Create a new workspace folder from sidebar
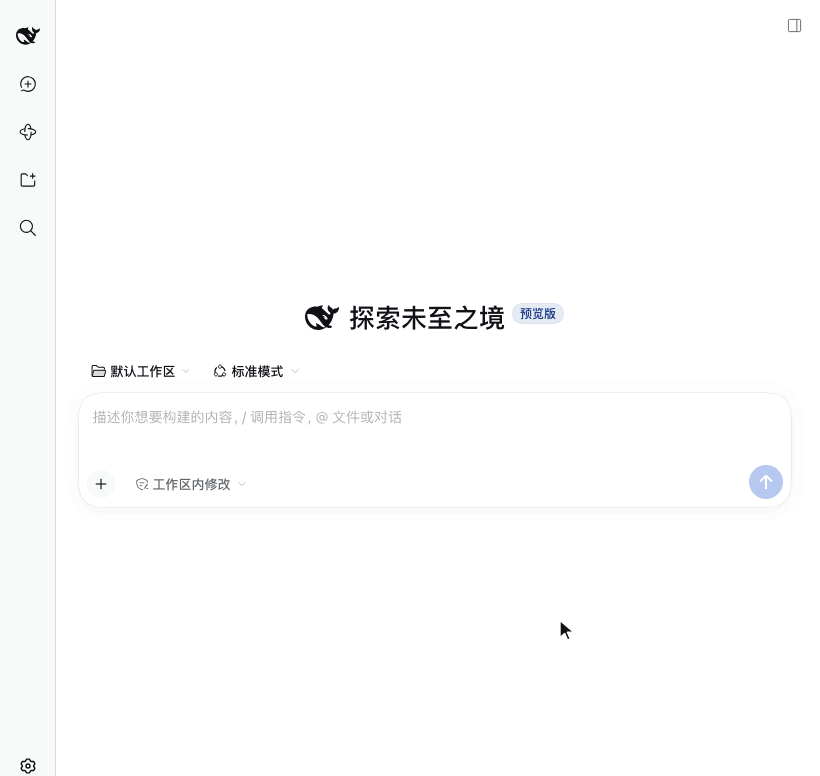820x776 pixels. click(28, 180)
